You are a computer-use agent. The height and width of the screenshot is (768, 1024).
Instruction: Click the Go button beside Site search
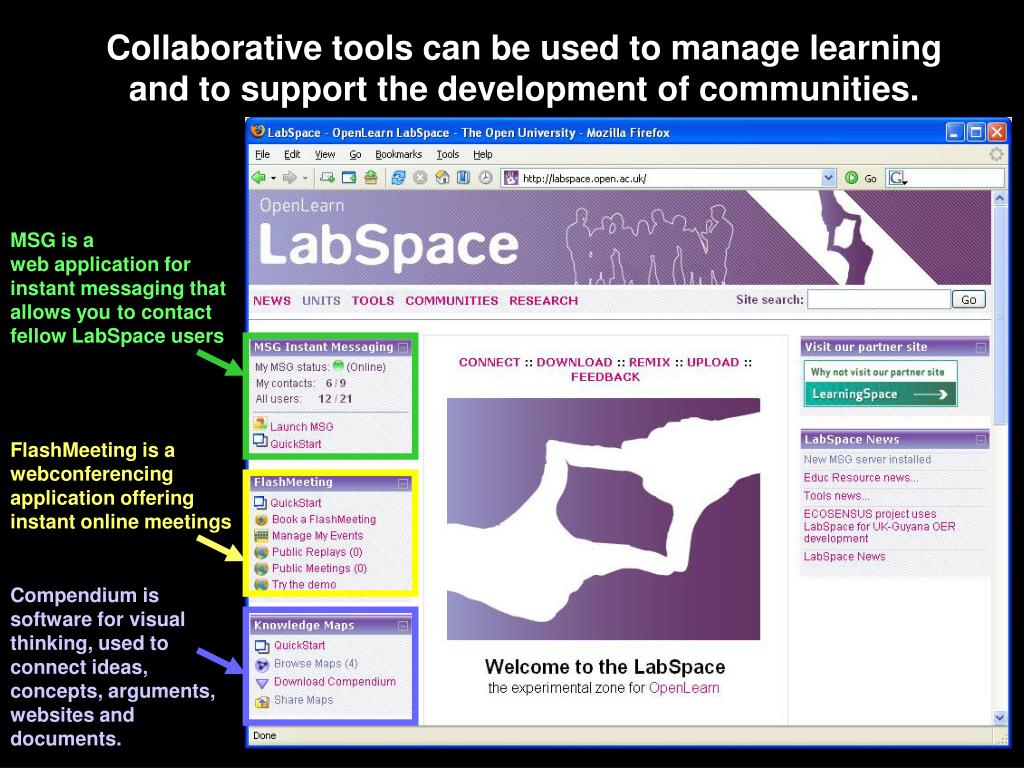coord(968,300)
